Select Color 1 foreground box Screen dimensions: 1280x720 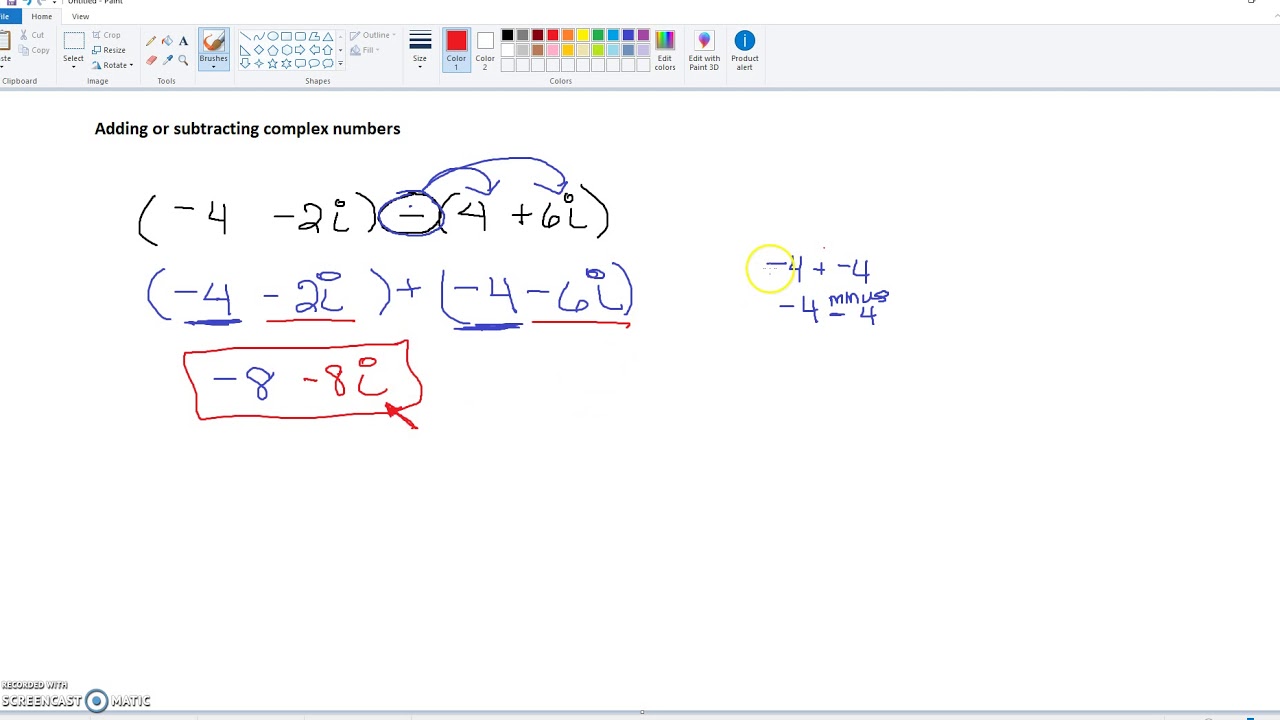click(456, 49)
